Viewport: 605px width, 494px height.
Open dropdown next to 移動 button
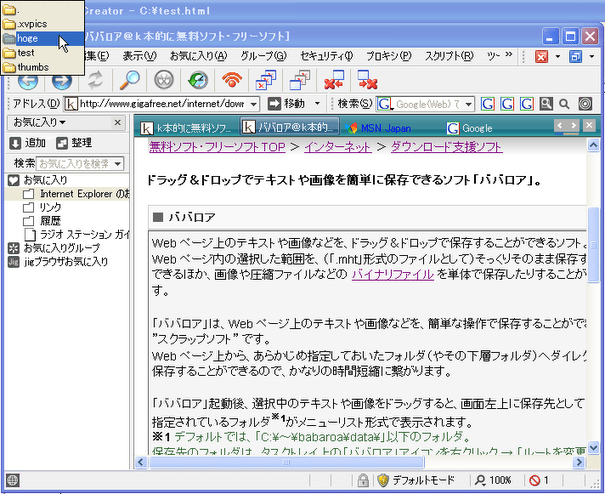pos(317,104)
